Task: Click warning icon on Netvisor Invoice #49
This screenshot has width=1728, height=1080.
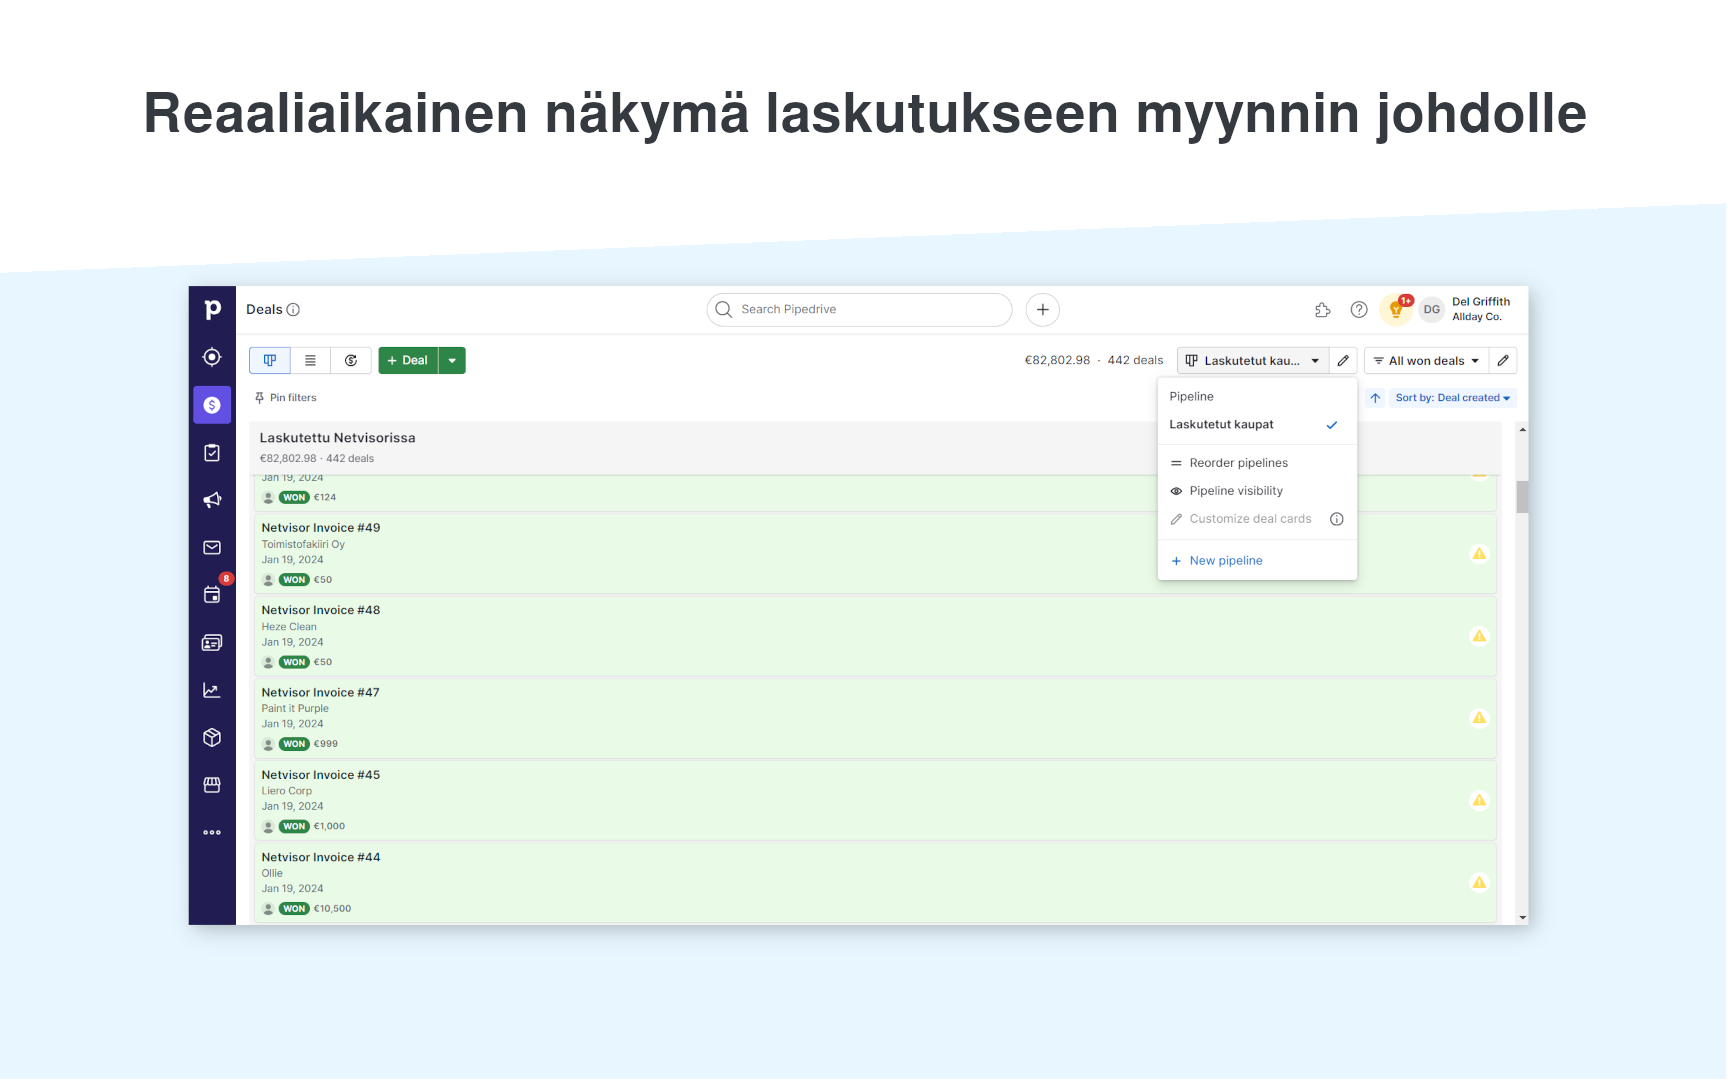Action: tap(1479, 554)
